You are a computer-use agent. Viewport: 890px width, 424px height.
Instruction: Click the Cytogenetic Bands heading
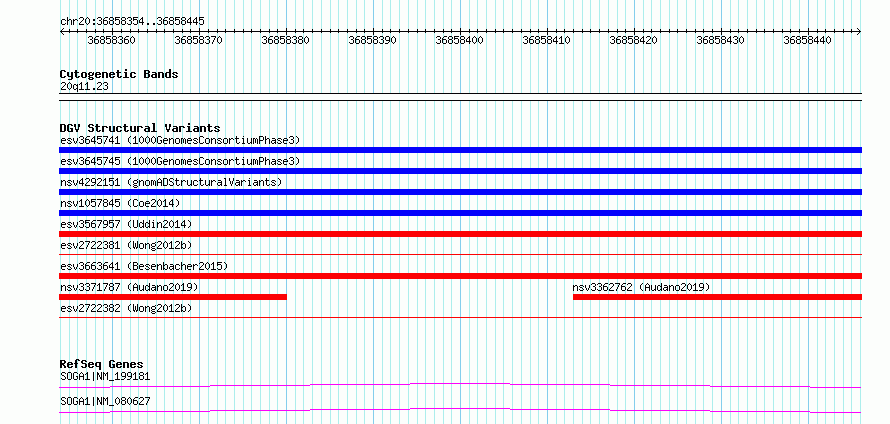[119, 74]
